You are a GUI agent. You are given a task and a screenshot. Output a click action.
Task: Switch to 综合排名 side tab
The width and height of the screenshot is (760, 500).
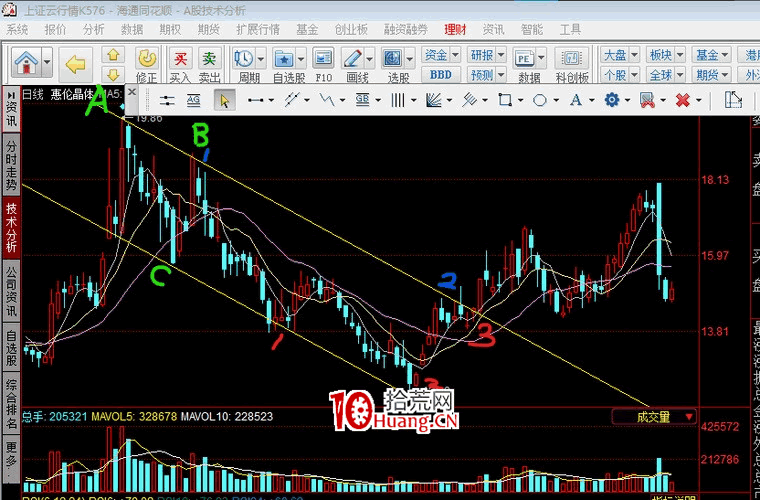coord(11,404)
